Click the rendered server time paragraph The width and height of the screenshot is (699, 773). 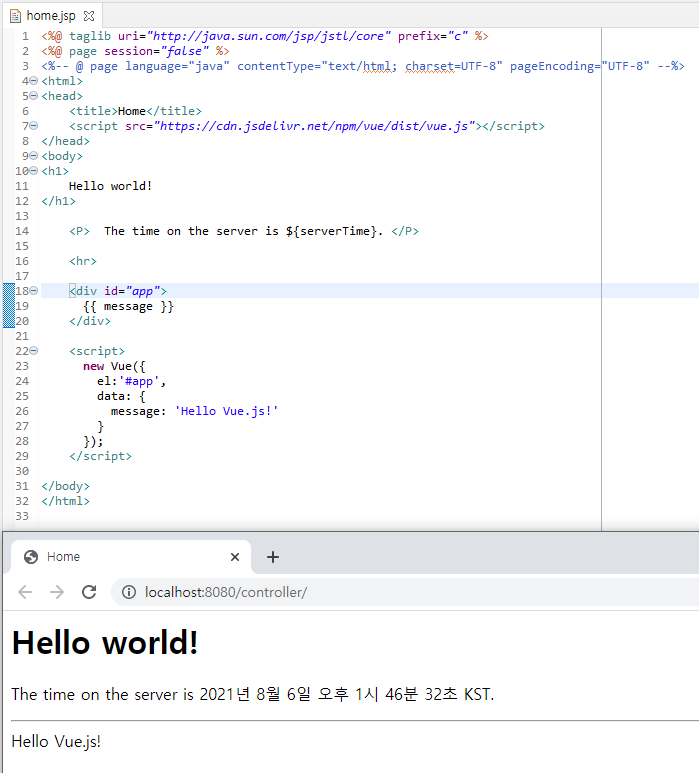252,694
